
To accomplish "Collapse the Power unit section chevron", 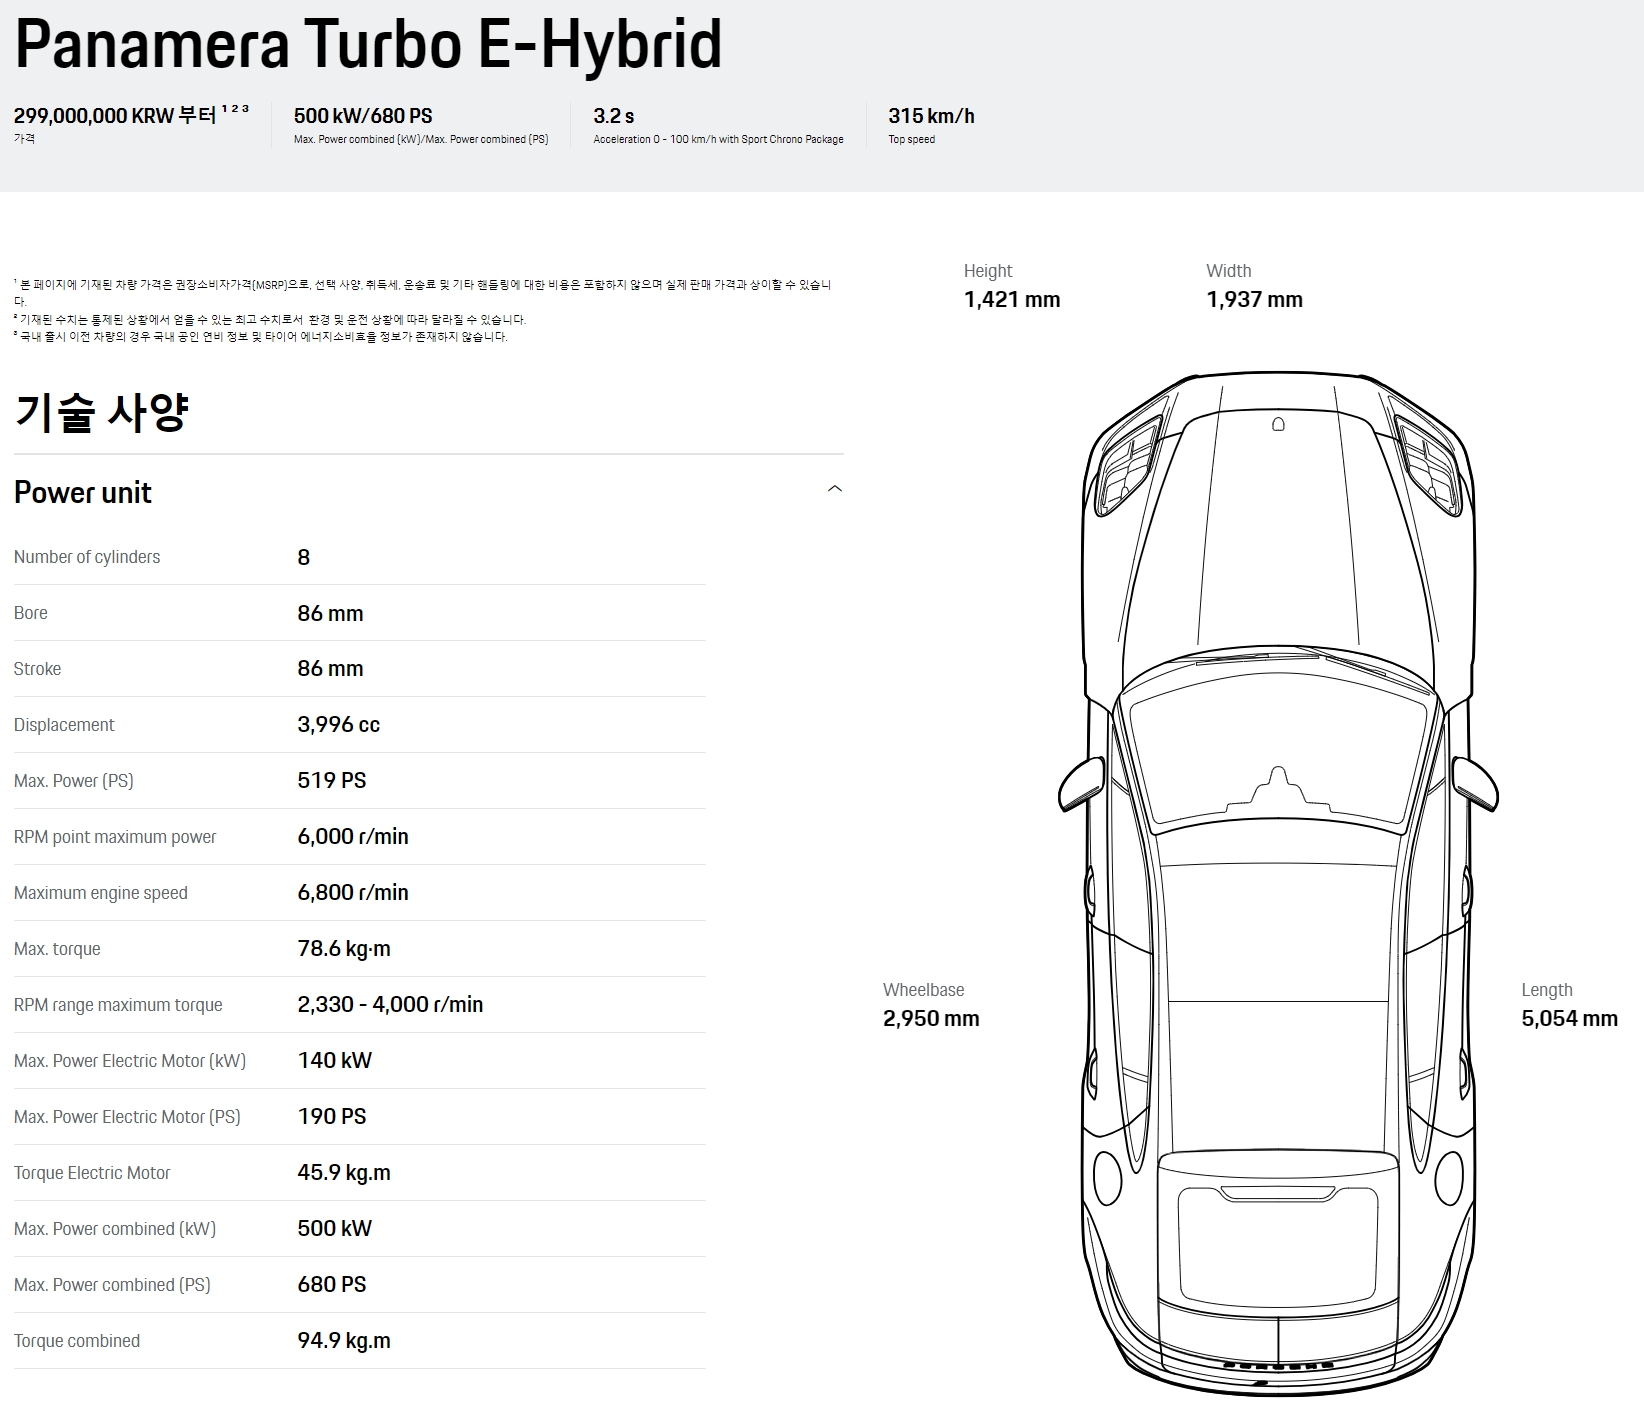I will [x=835, y=489].
